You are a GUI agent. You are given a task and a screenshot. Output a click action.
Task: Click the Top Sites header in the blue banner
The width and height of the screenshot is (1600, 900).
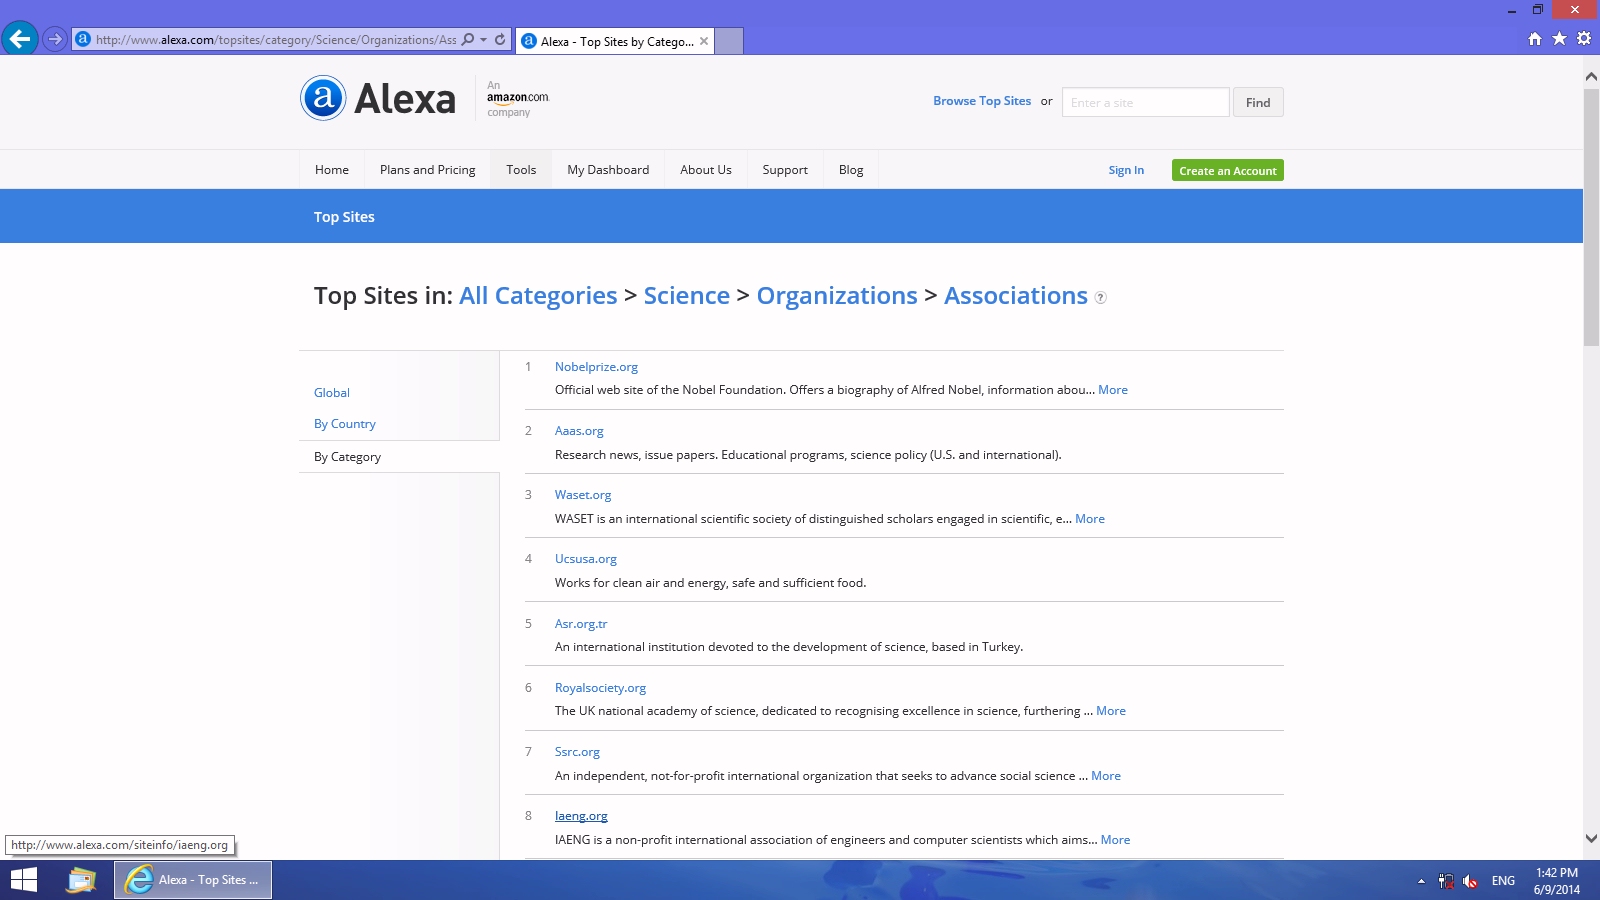click(x=344, y=217)
